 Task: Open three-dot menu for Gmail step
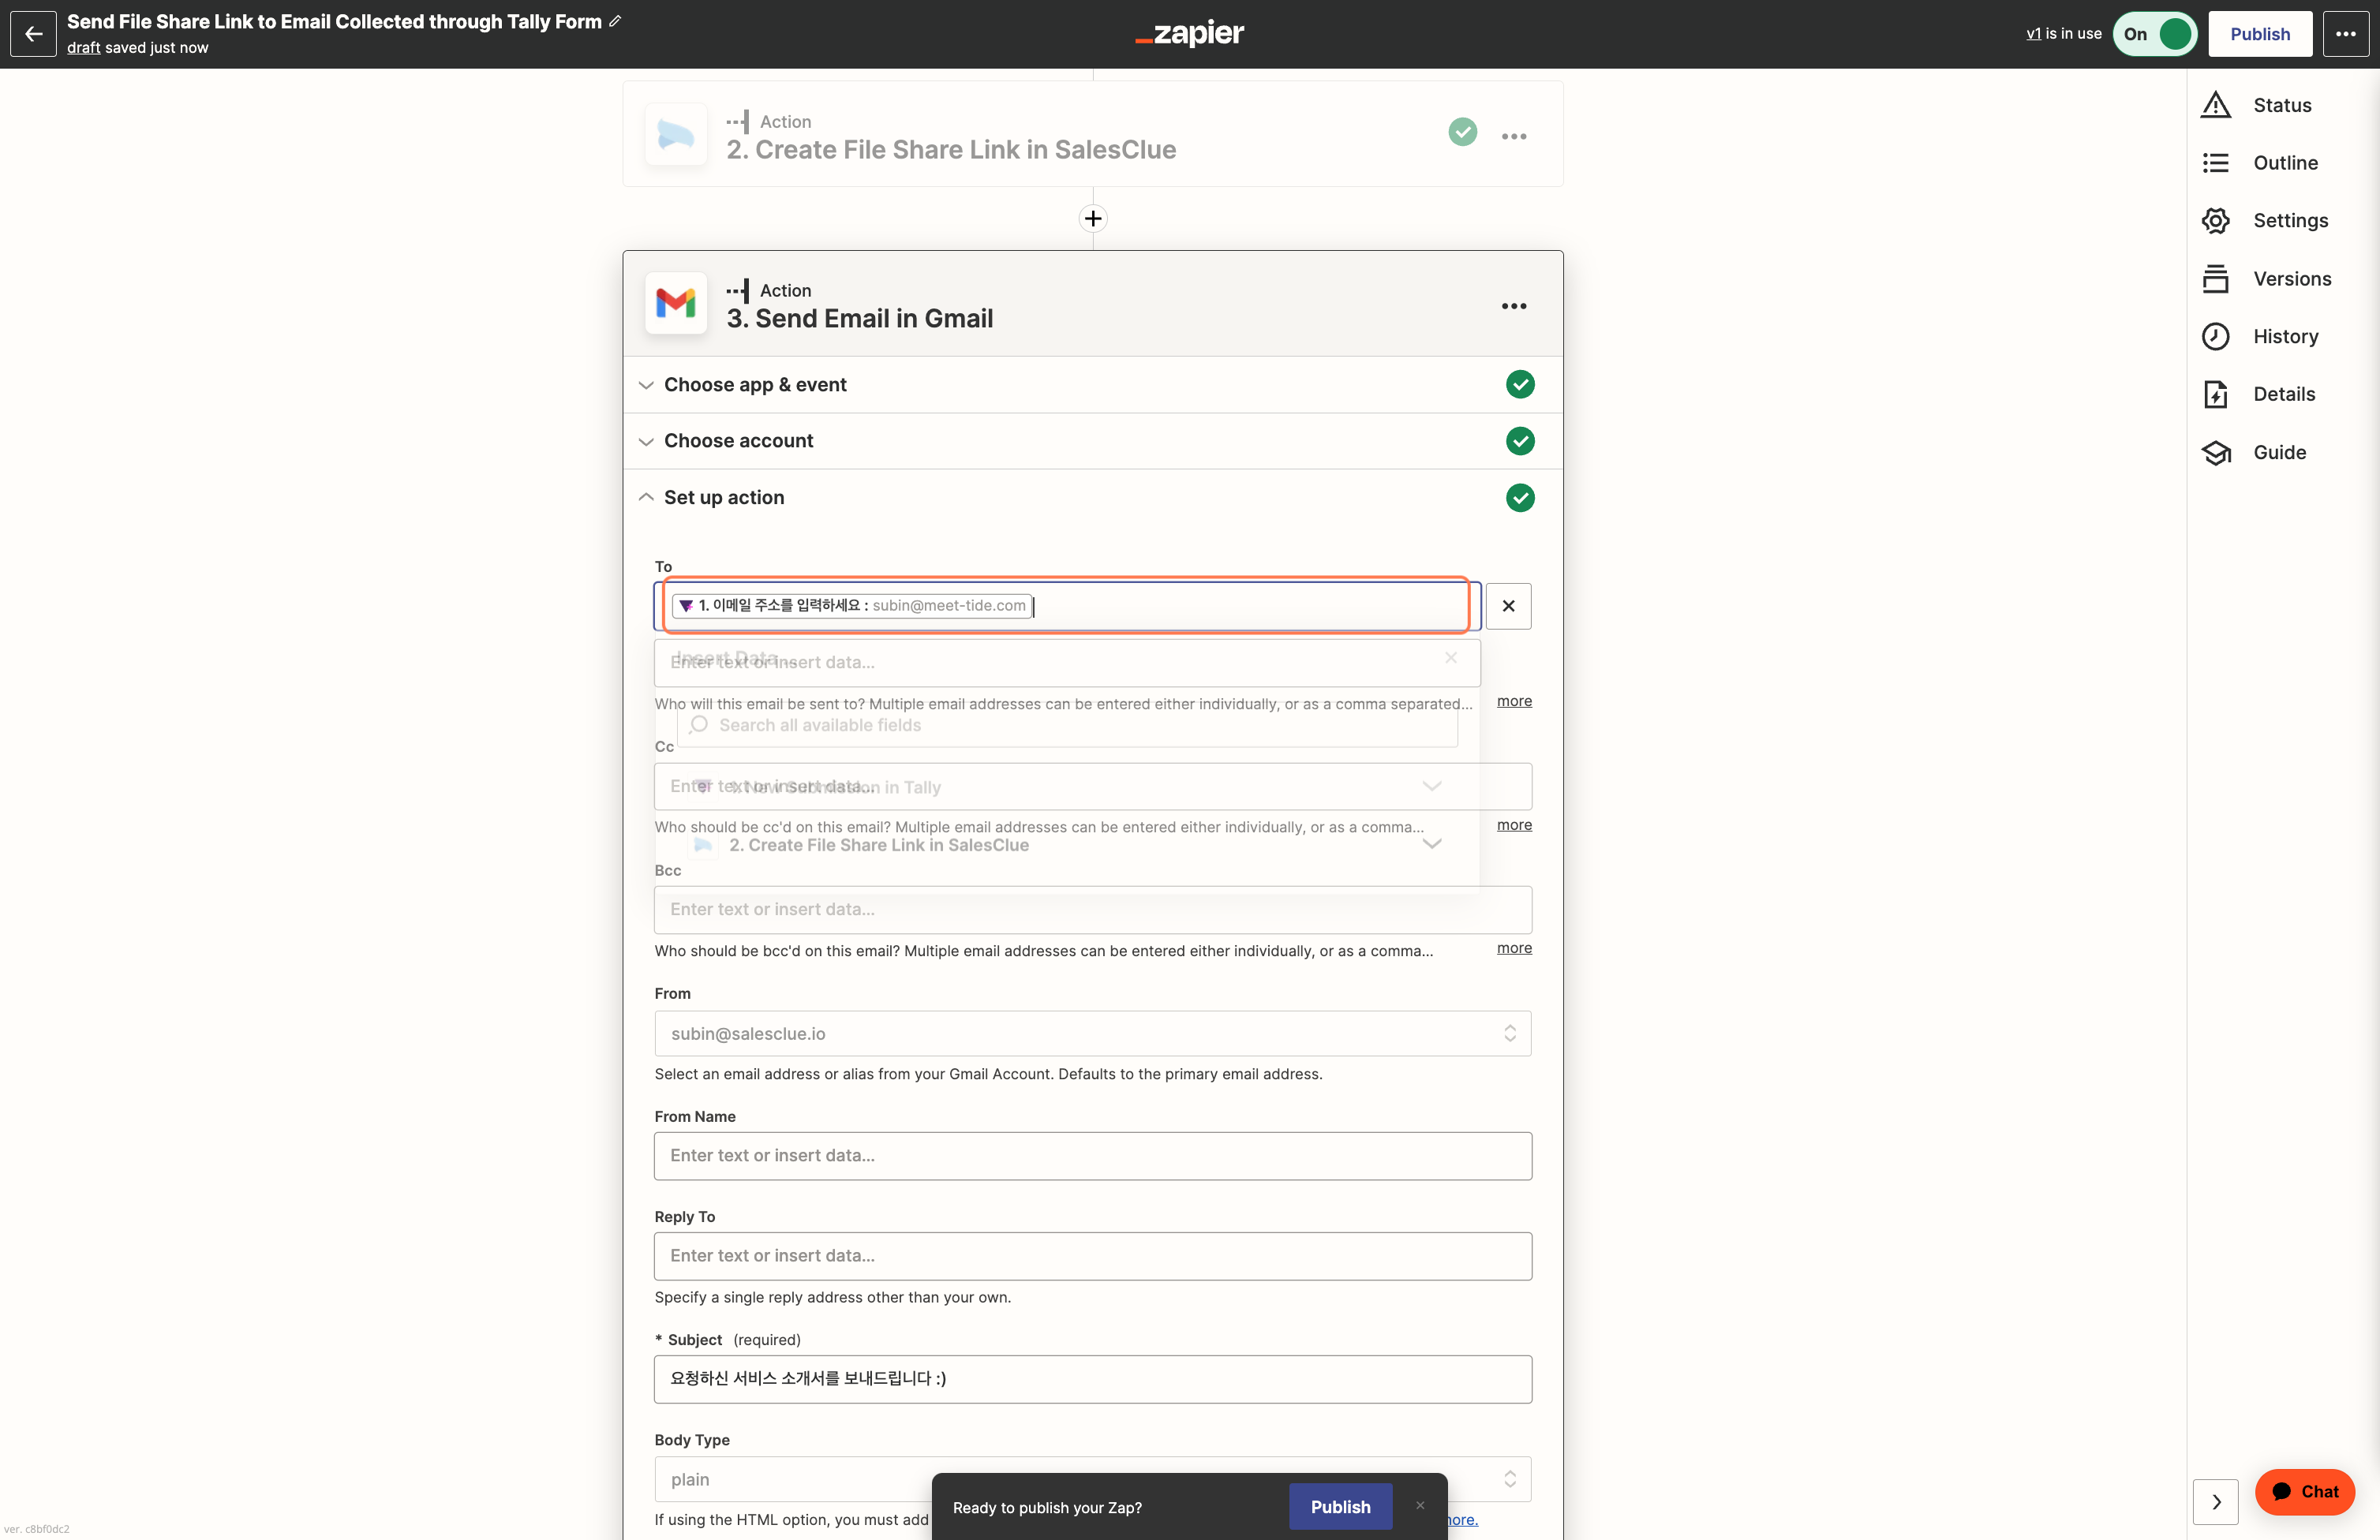coord(1513,306)
